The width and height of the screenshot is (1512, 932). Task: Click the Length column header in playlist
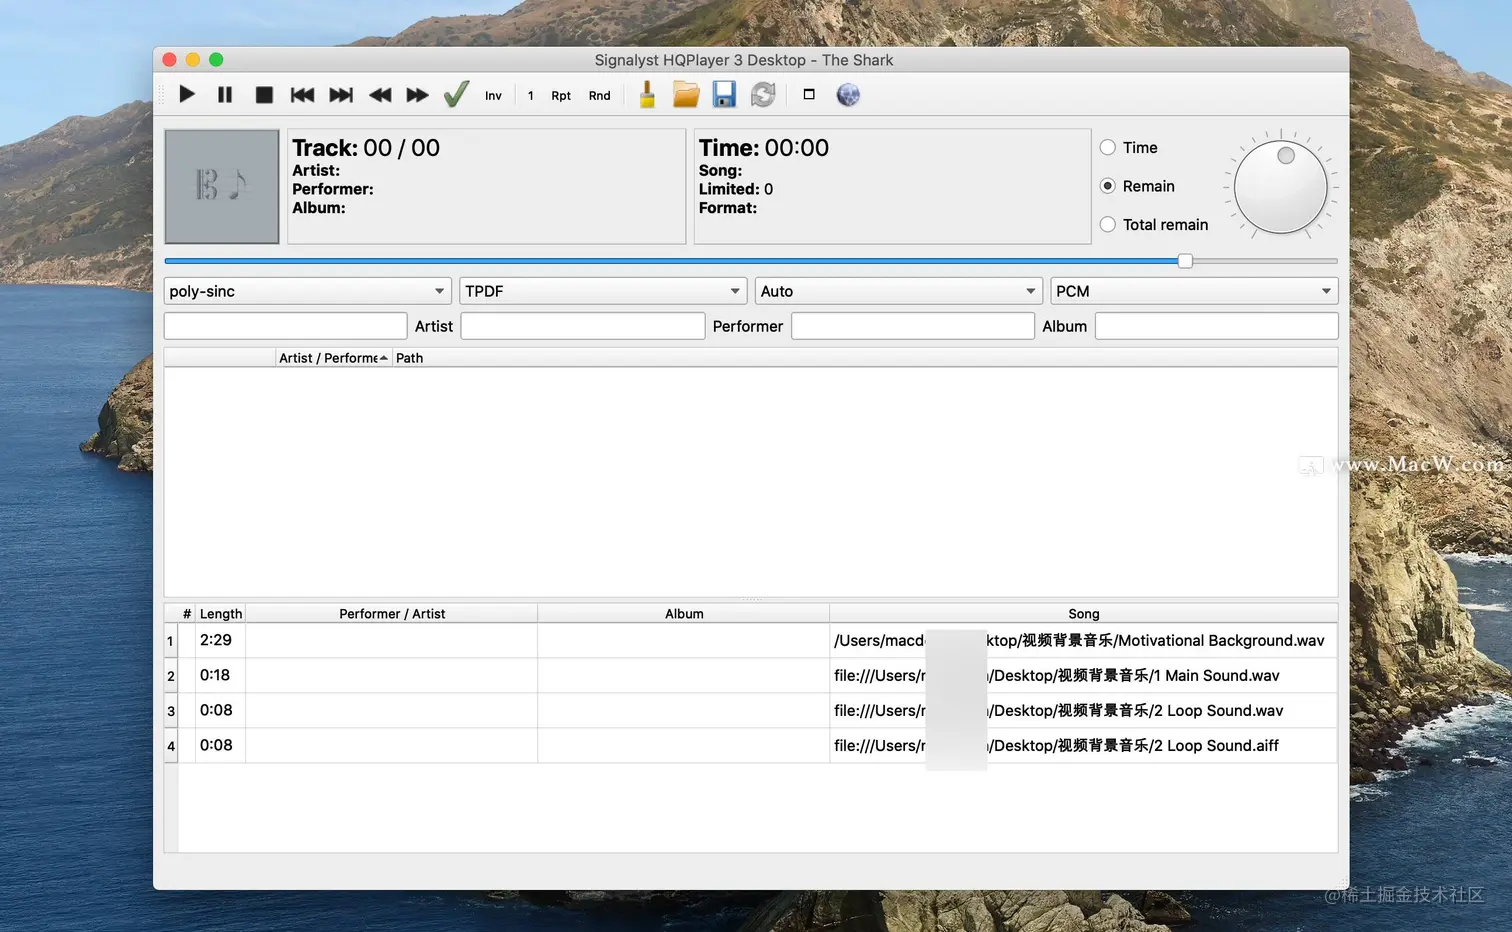220,614
